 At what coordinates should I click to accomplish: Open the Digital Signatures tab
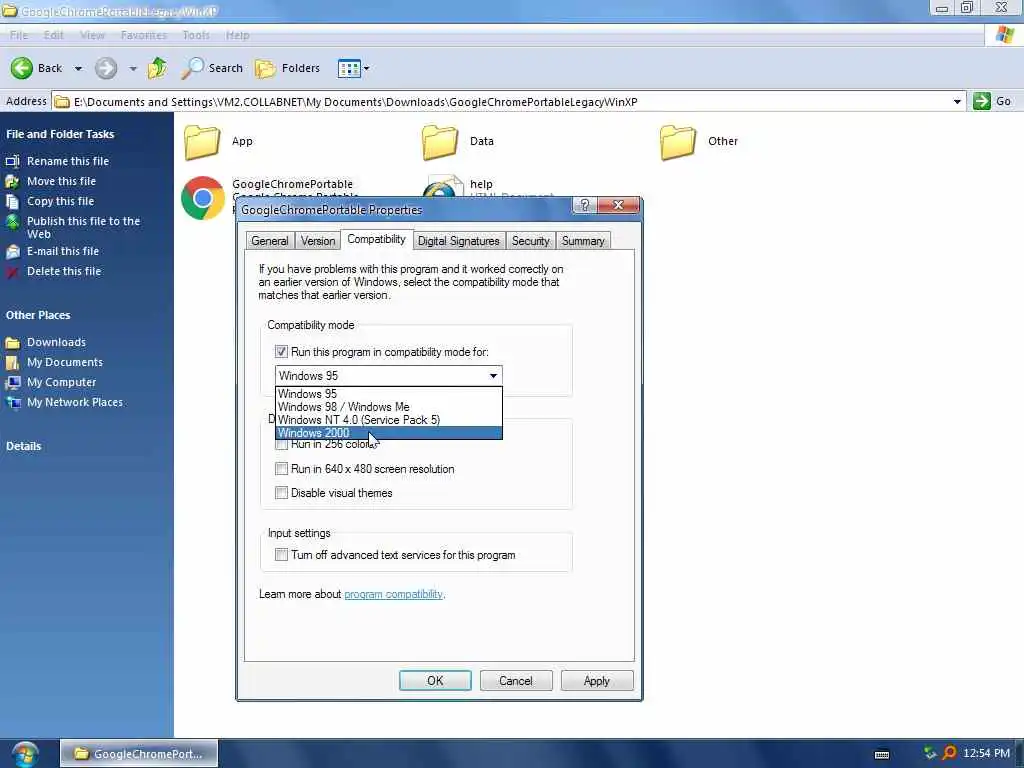[x=458, y=241]
